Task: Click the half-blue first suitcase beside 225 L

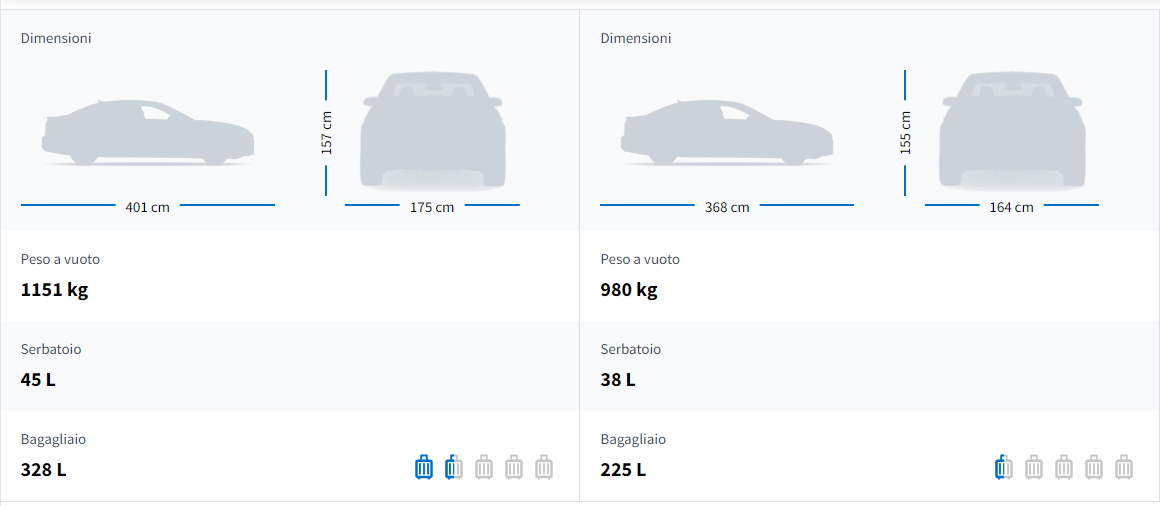Action: 1004,467
